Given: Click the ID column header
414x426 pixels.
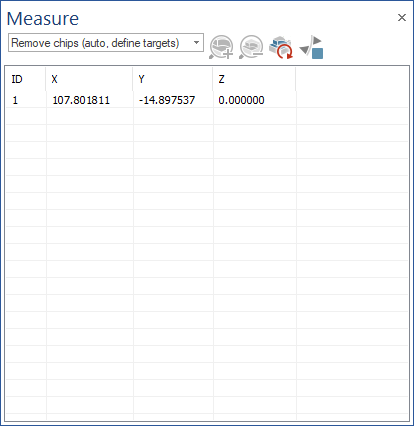Looking at the screenshot, I should click(x=26, y=79).
